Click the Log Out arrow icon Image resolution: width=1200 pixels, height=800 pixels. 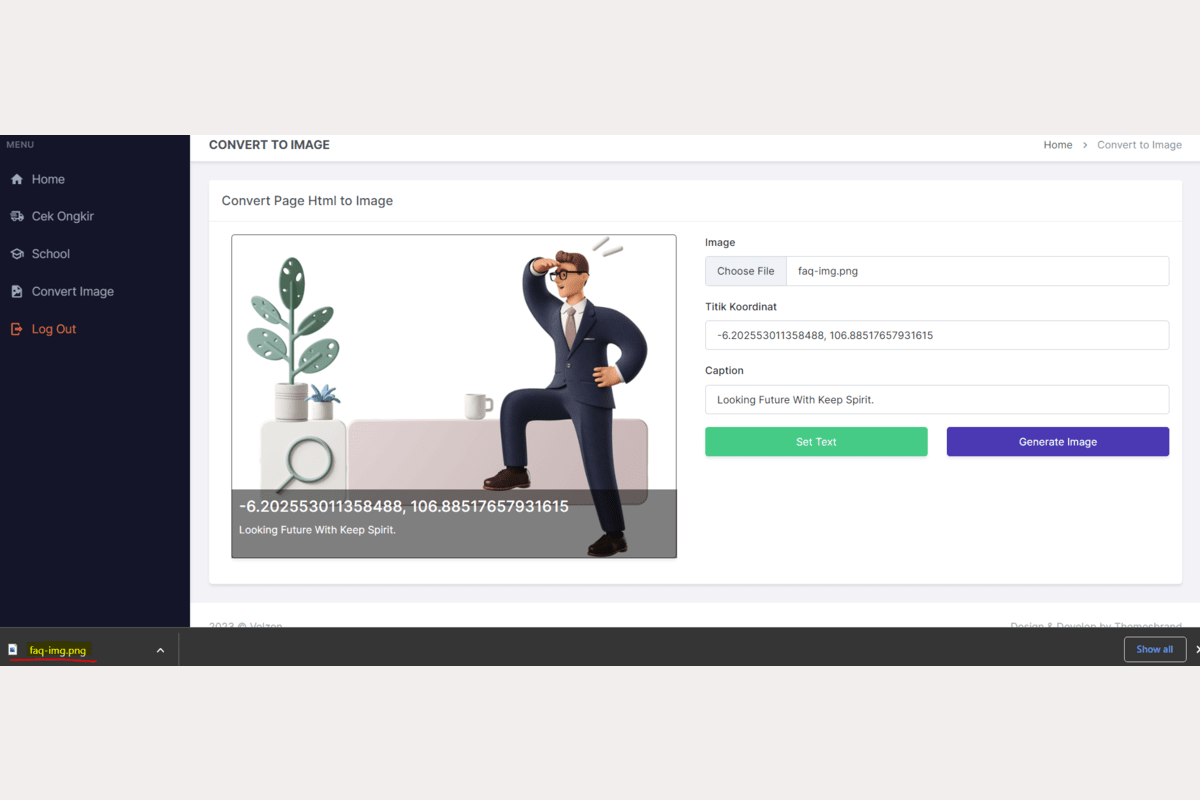click(x=16, y=329)
